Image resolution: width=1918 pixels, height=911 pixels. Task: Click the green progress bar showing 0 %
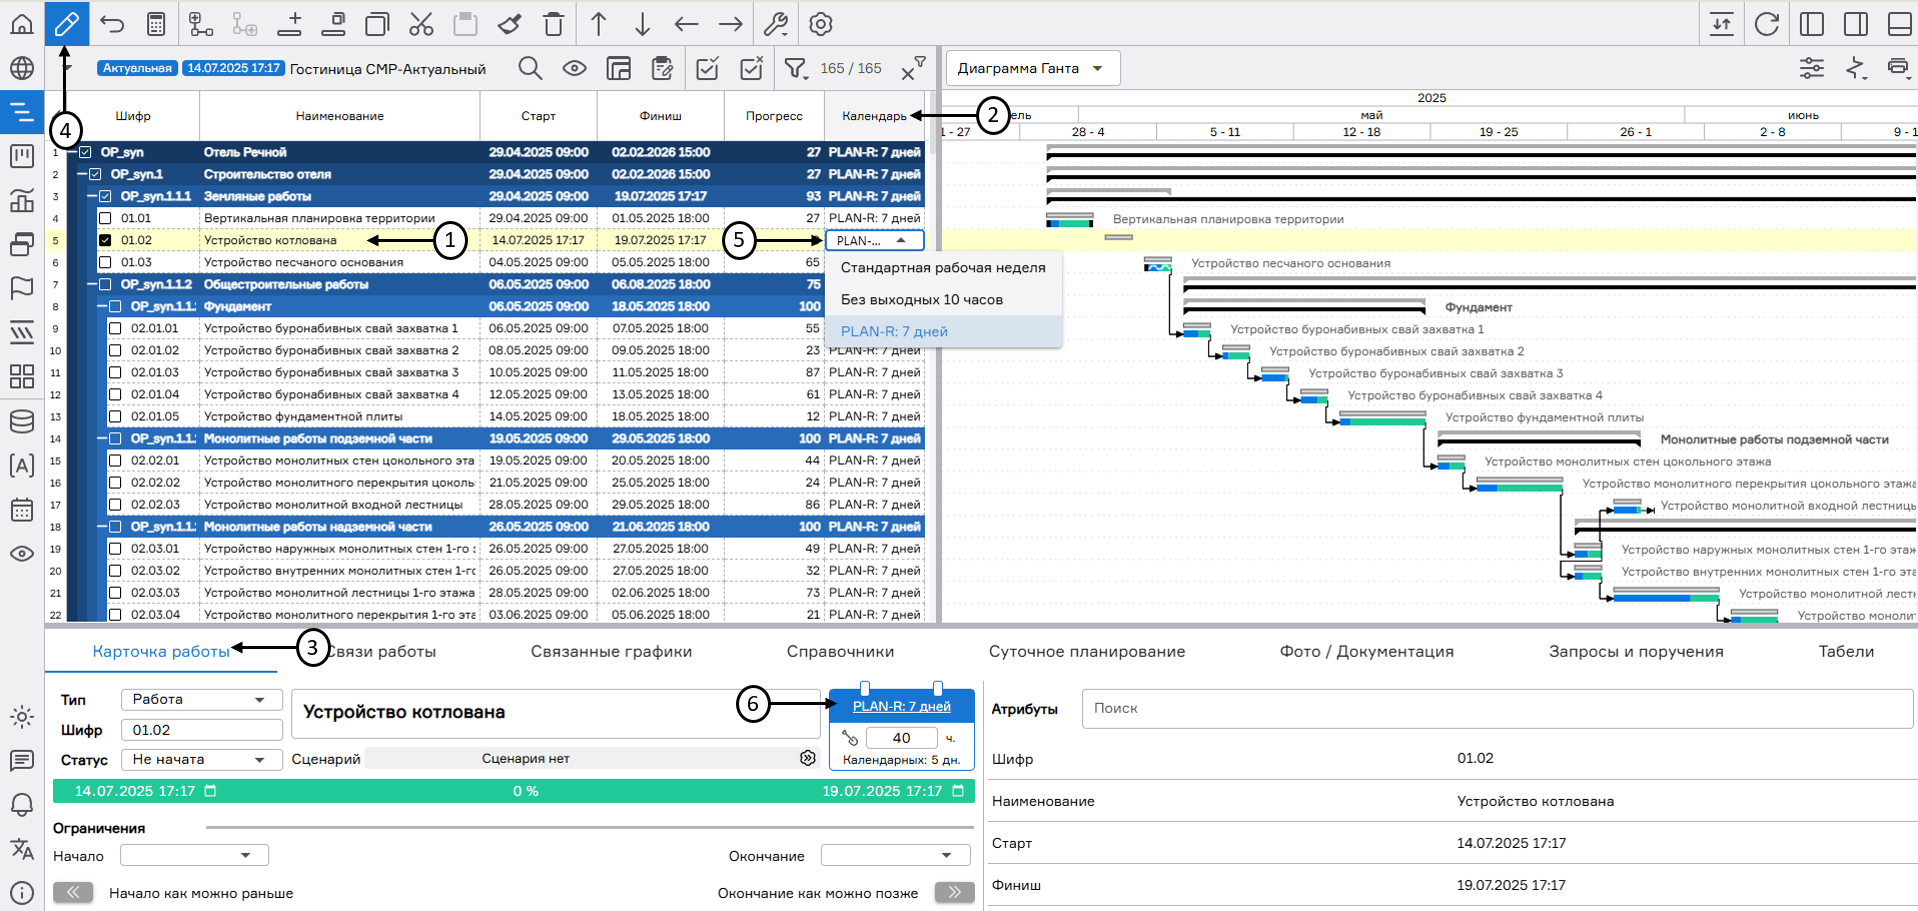[513, 791]
